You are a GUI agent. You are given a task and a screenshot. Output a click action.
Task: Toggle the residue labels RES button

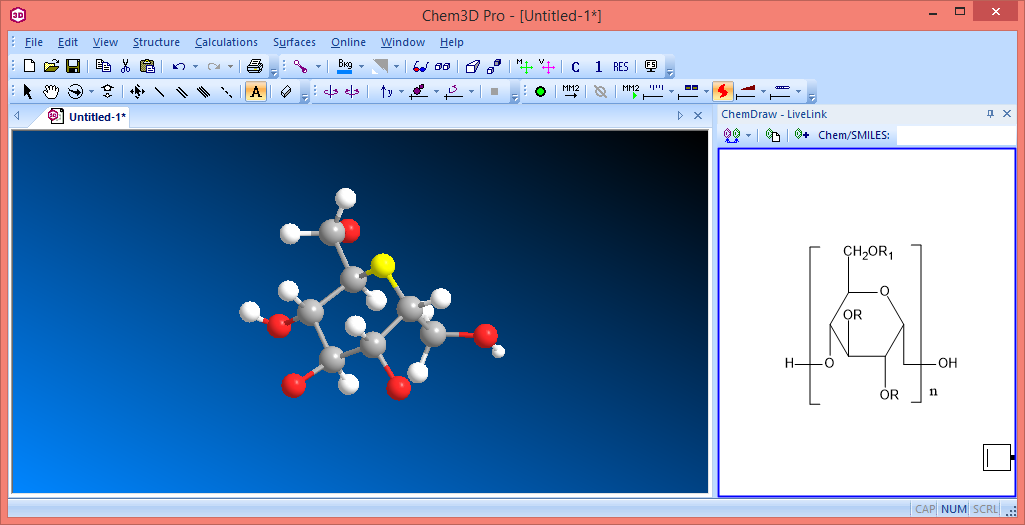pyautogui.click(x=621, y=66)
